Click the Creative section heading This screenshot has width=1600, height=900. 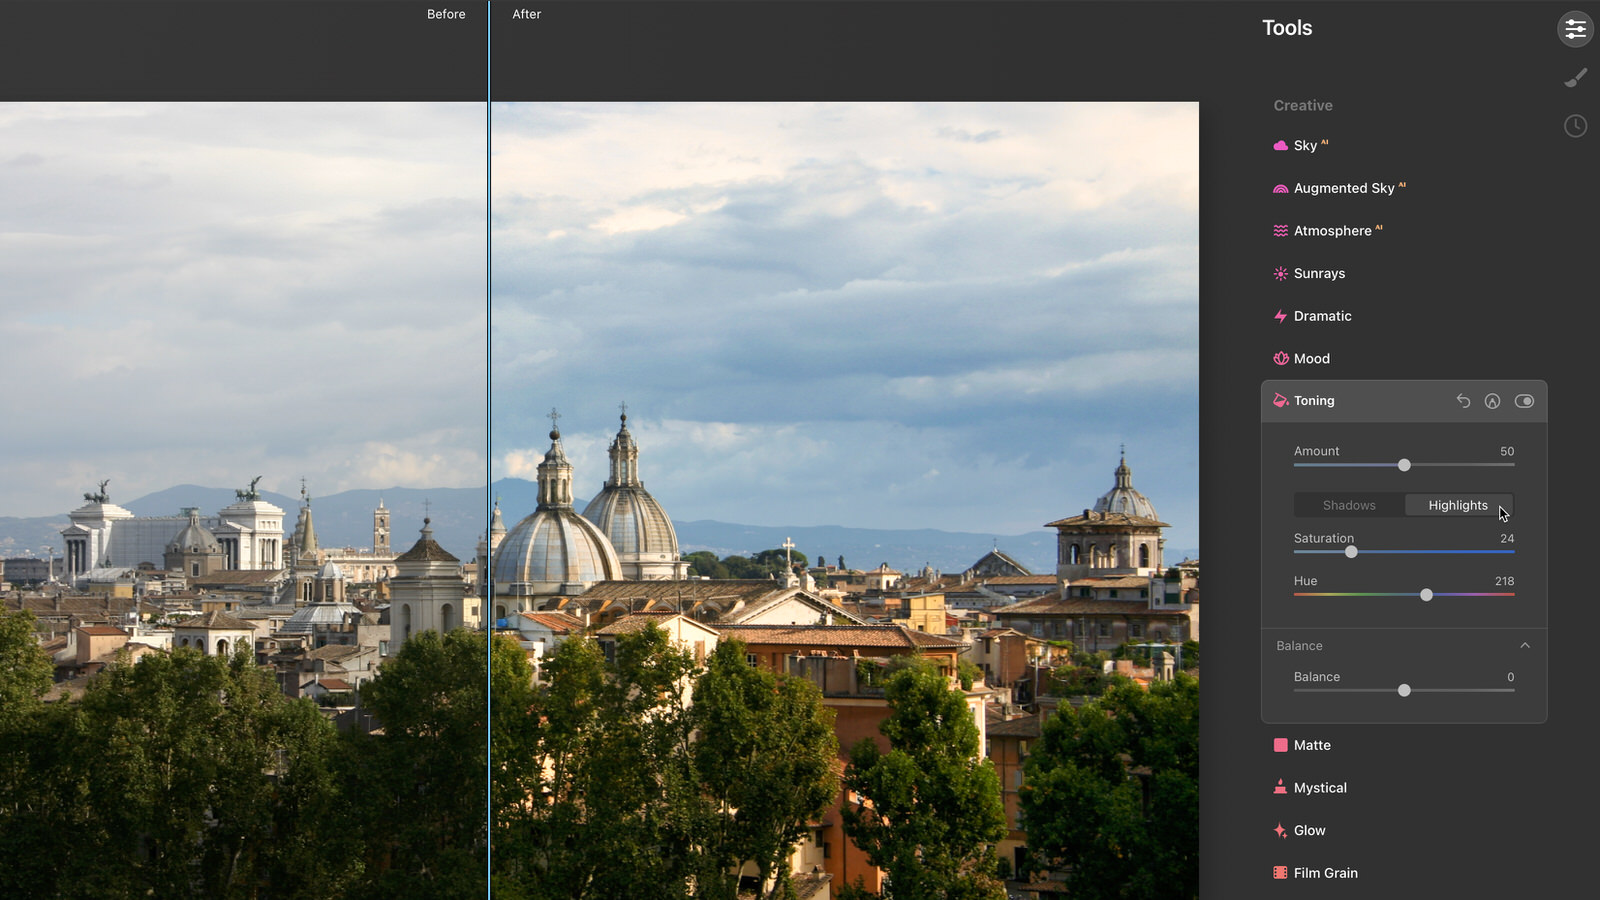point(1303,105)
